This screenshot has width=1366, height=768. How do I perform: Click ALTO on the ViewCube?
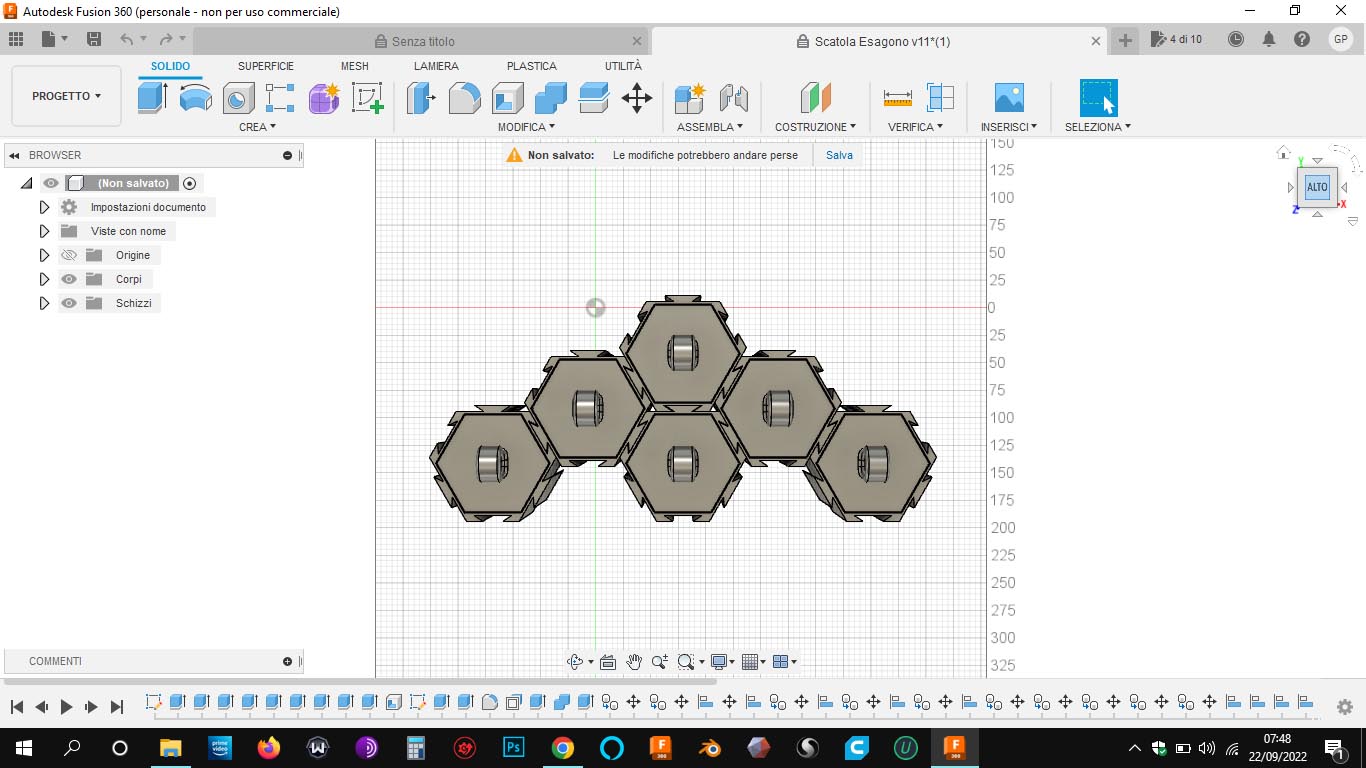[1316, 186]
